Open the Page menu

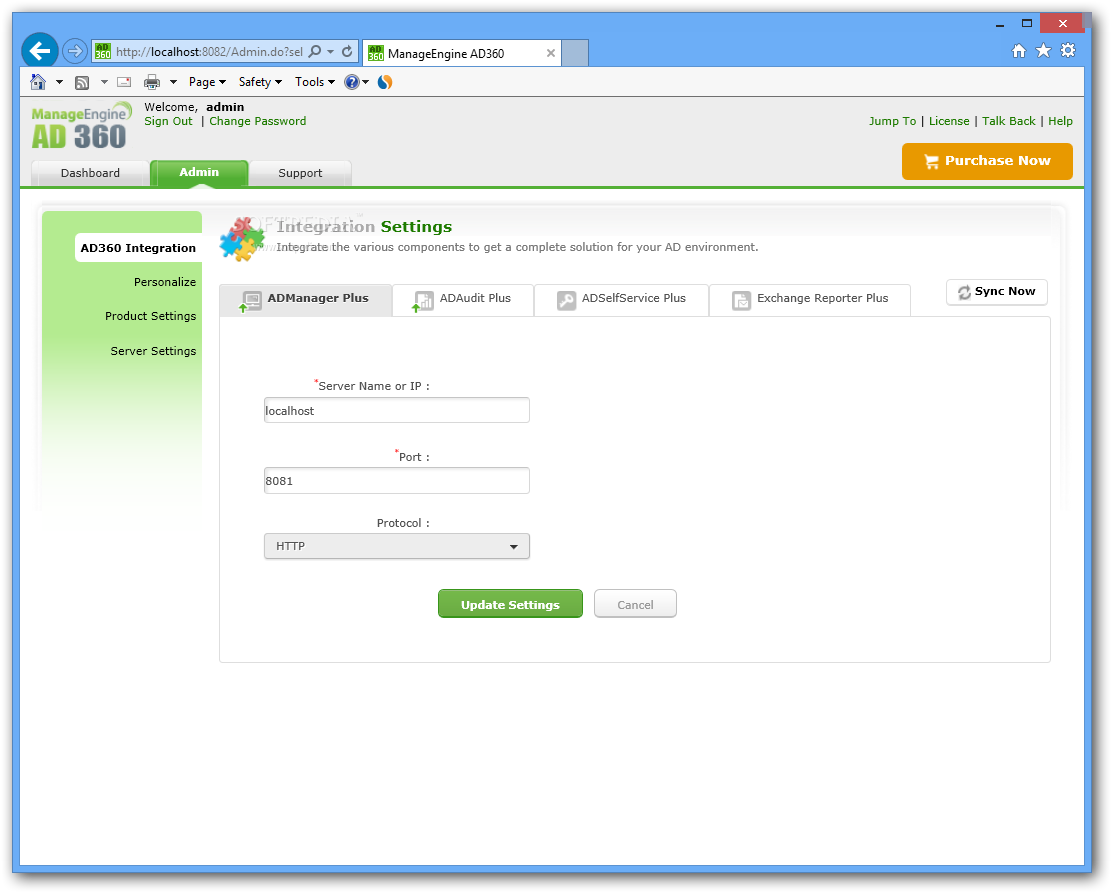[x=207, y=82]
